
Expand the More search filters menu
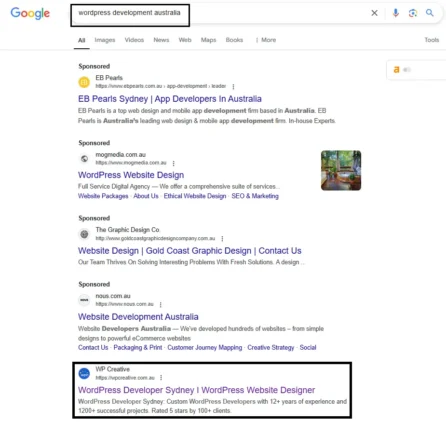[266, 40]
